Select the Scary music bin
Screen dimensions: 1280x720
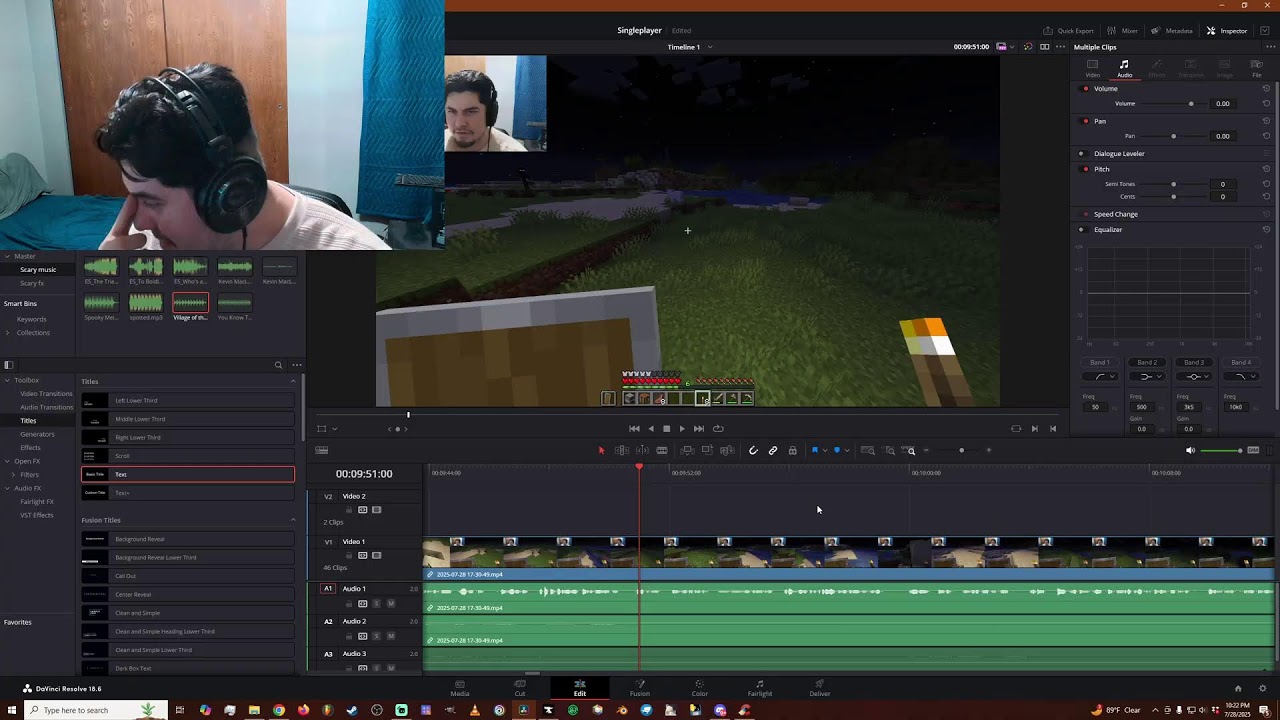click(x=38, y=270)
